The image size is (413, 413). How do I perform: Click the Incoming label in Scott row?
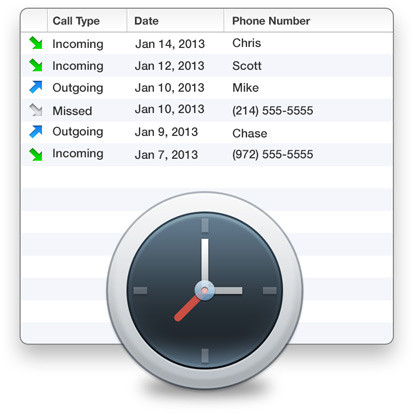pyautogui.click(x=78, y=66)
